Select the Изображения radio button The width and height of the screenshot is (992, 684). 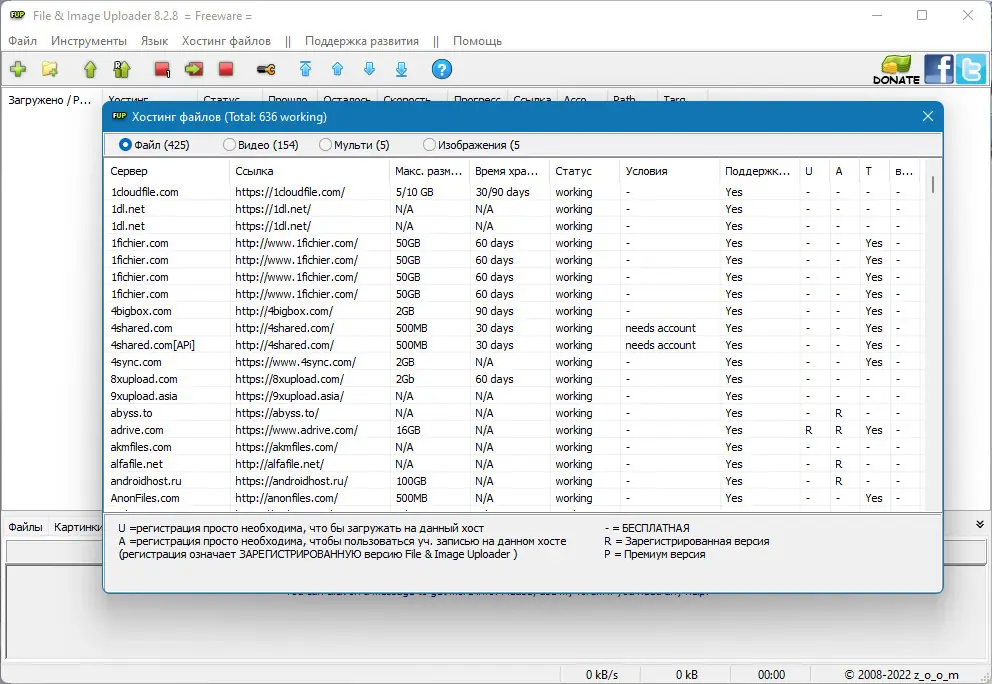pyautogui.click(x=471, y=145)
